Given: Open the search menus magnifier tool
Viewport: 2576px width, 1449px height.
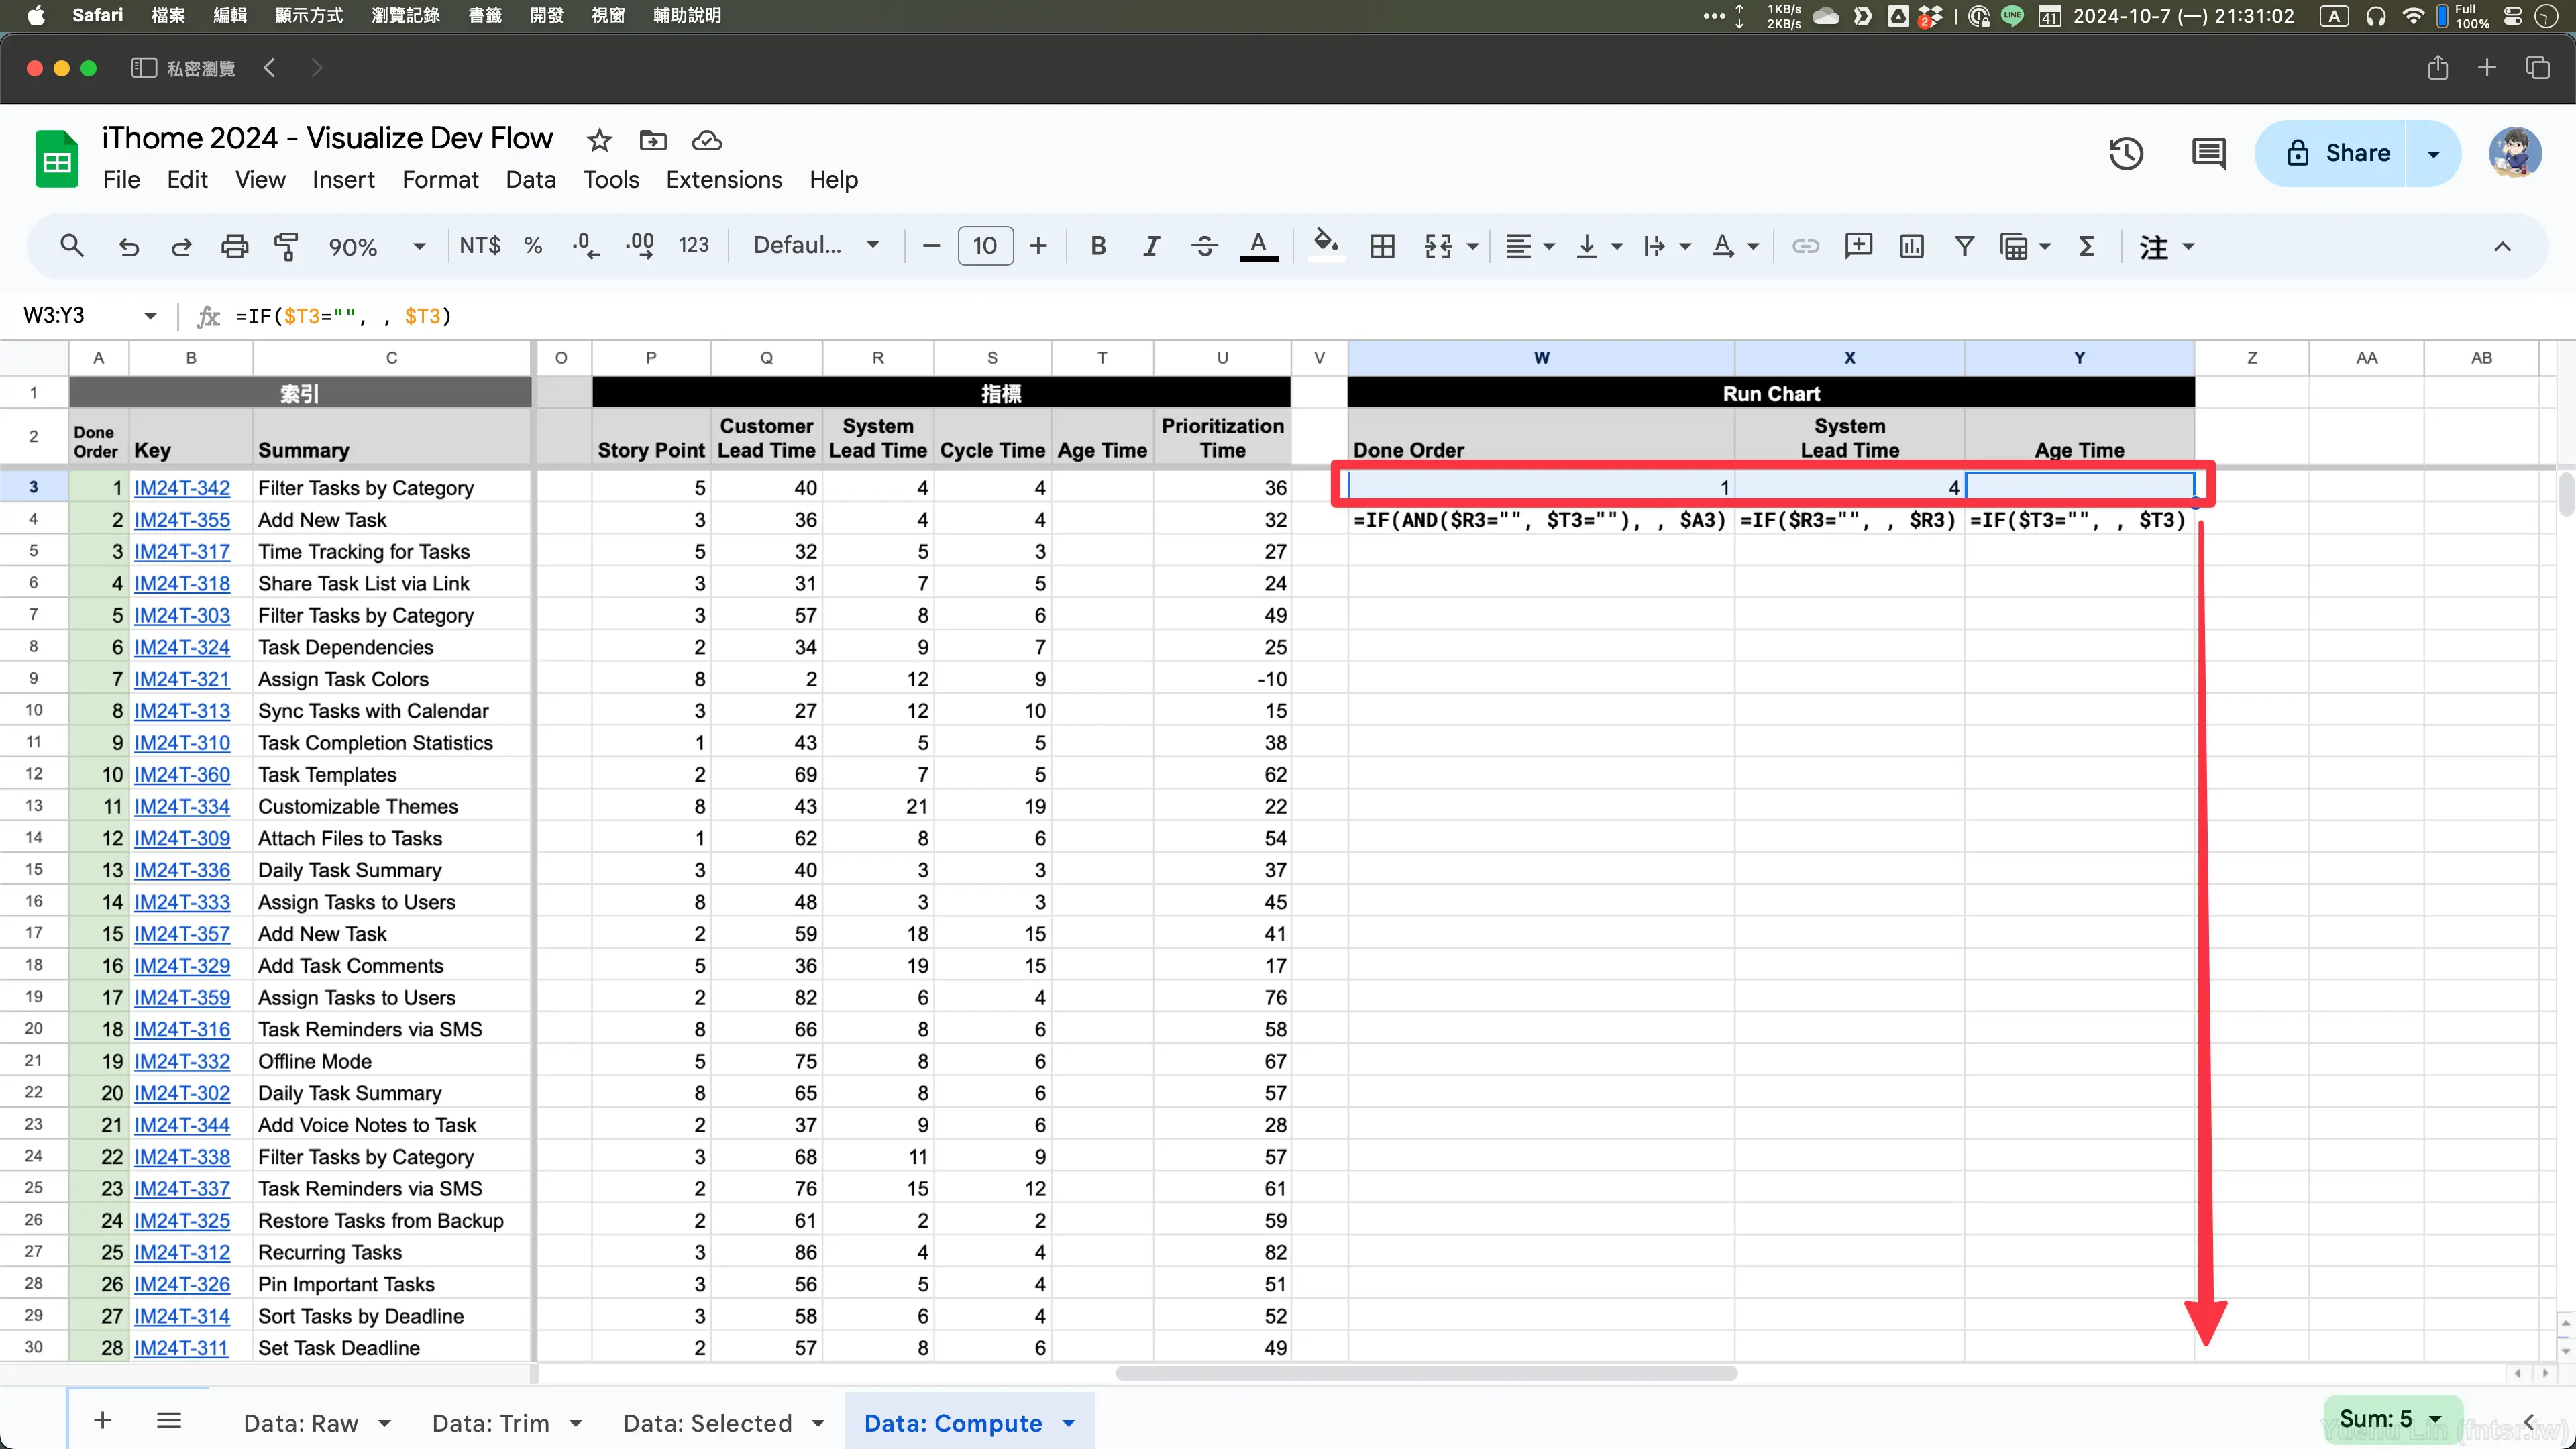Looking at the screenshot, I should pos(71,246).
